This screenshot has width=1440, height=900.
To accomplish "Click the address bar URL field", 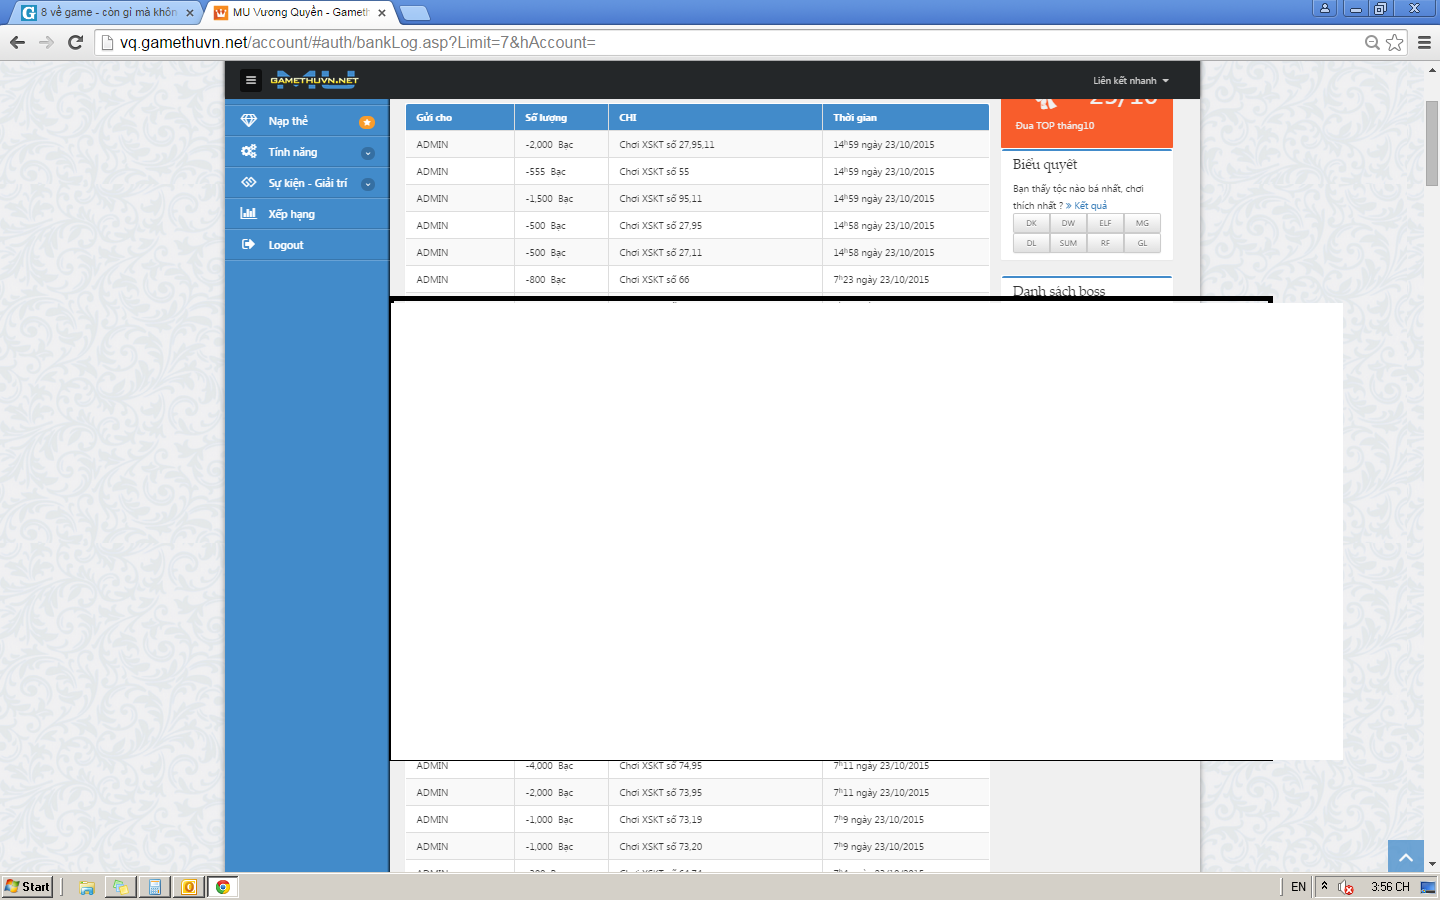I will pyautogui.click(x=700, y=42).
